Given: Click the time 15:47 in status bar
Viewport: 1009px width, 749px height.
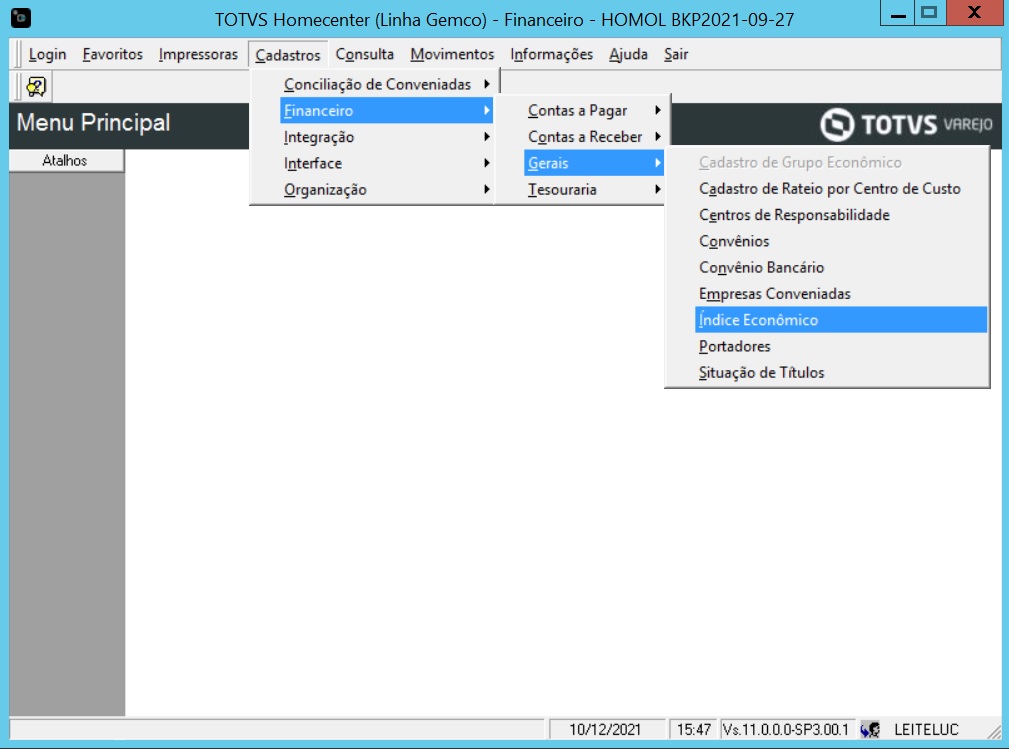Looking at the screenshot, I should (694, 730).
